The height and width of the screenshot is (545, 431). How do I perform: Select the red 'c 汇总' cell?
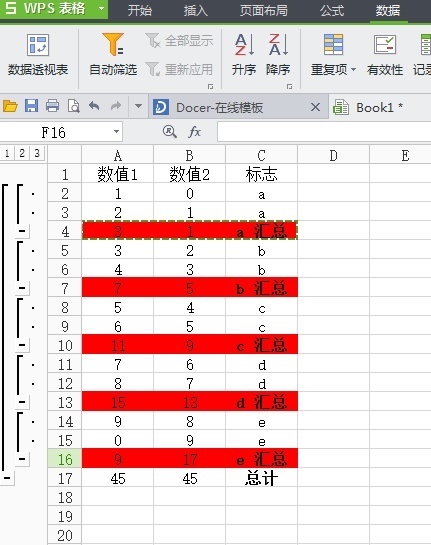point(261,345)
